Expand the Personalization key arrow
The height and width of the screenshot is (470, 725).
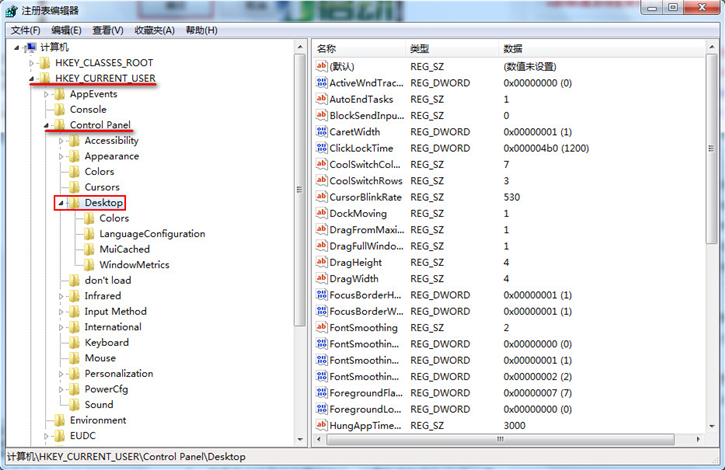pos(61,374)
